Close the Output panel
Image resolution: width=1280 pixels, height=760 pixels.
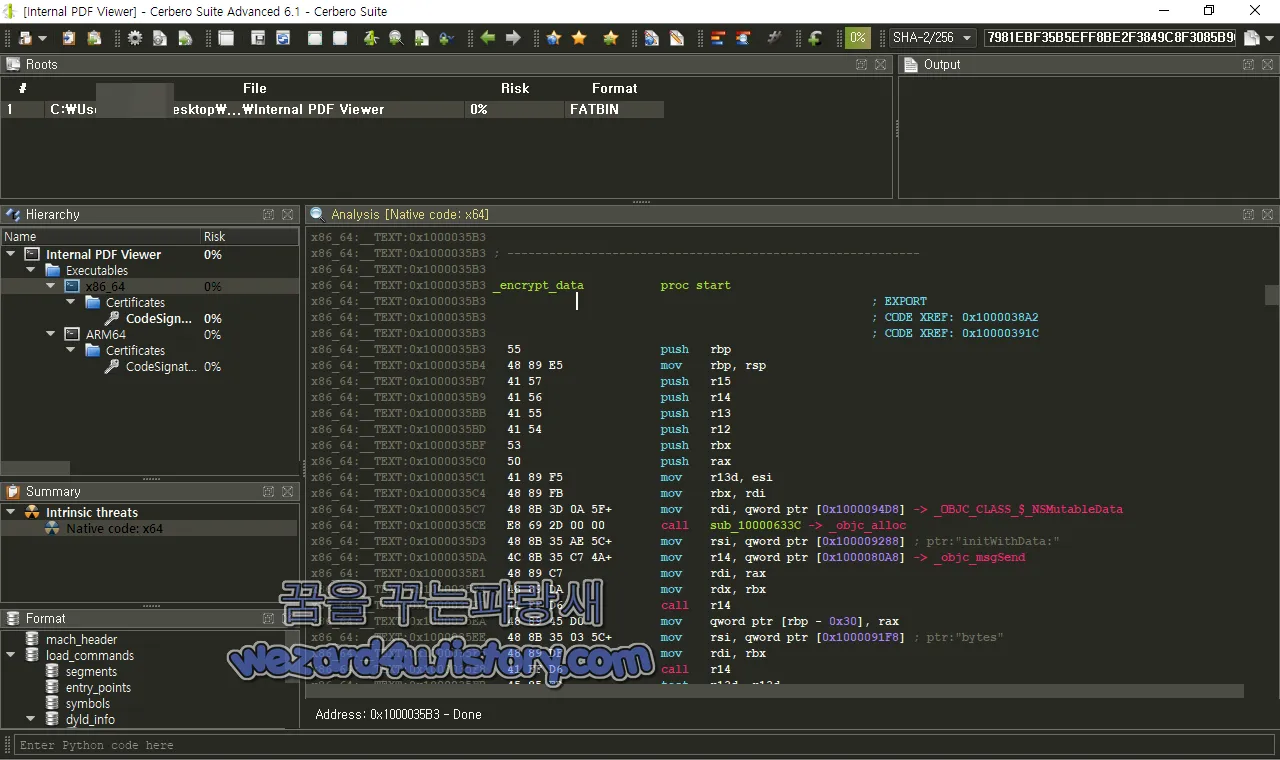point(1267,64)
